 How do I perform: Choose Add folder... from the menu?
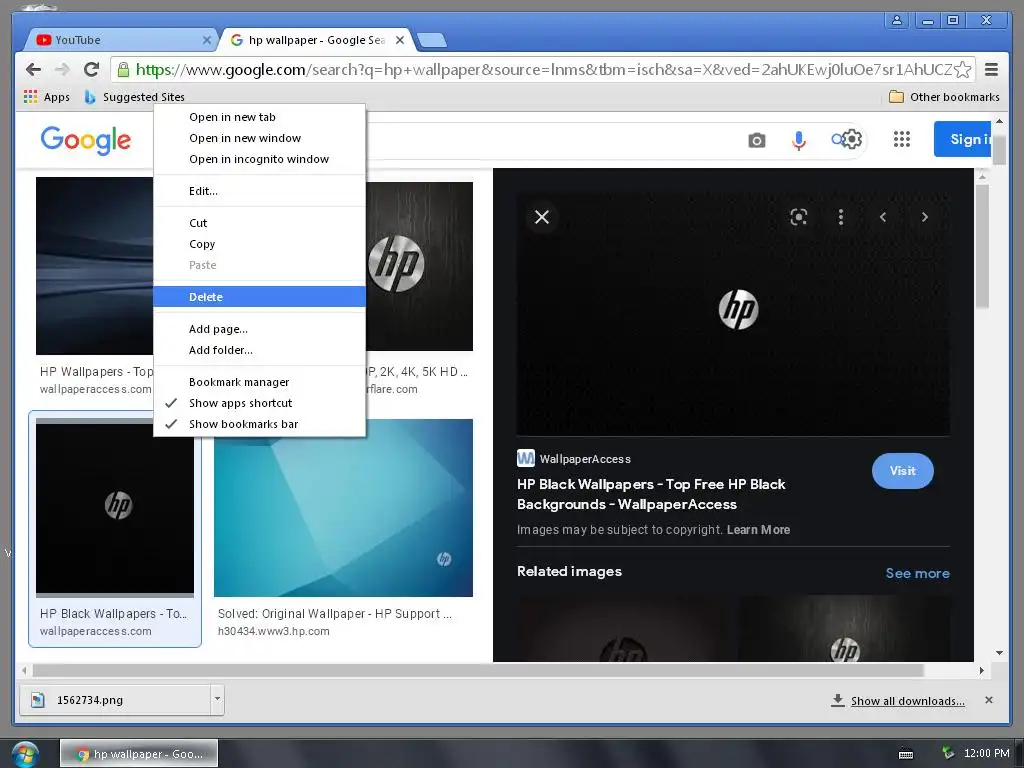pos(259,349)
